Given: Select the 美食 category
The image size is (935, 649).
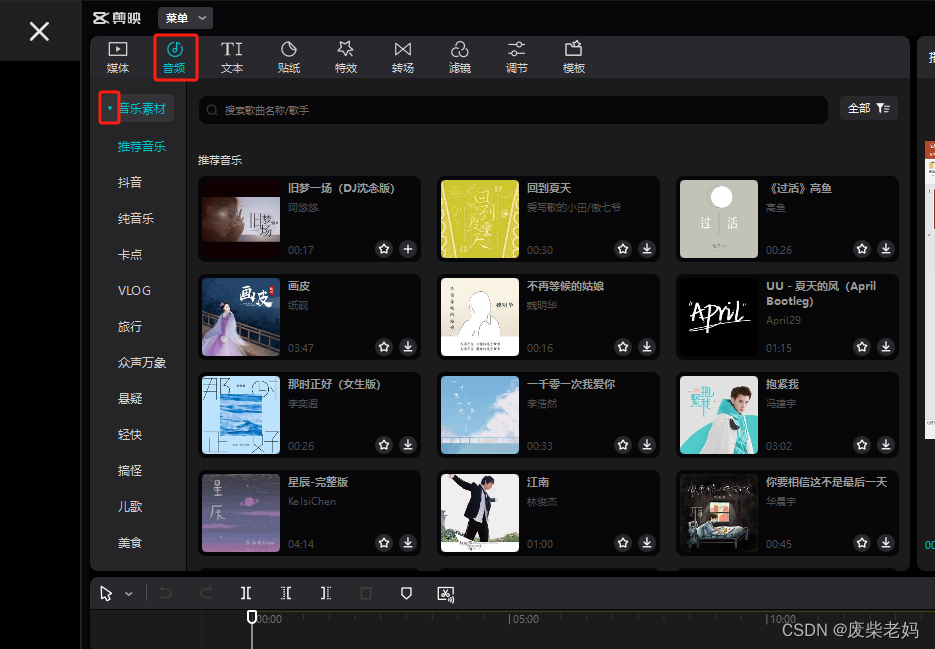Looking at the screenshot, I should (130, 543).
